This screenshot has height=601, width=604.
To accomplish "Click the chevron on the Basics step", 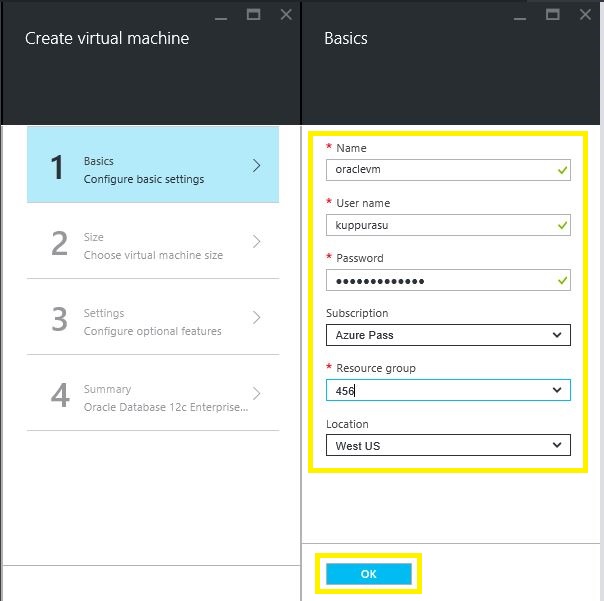I will 257,166.
